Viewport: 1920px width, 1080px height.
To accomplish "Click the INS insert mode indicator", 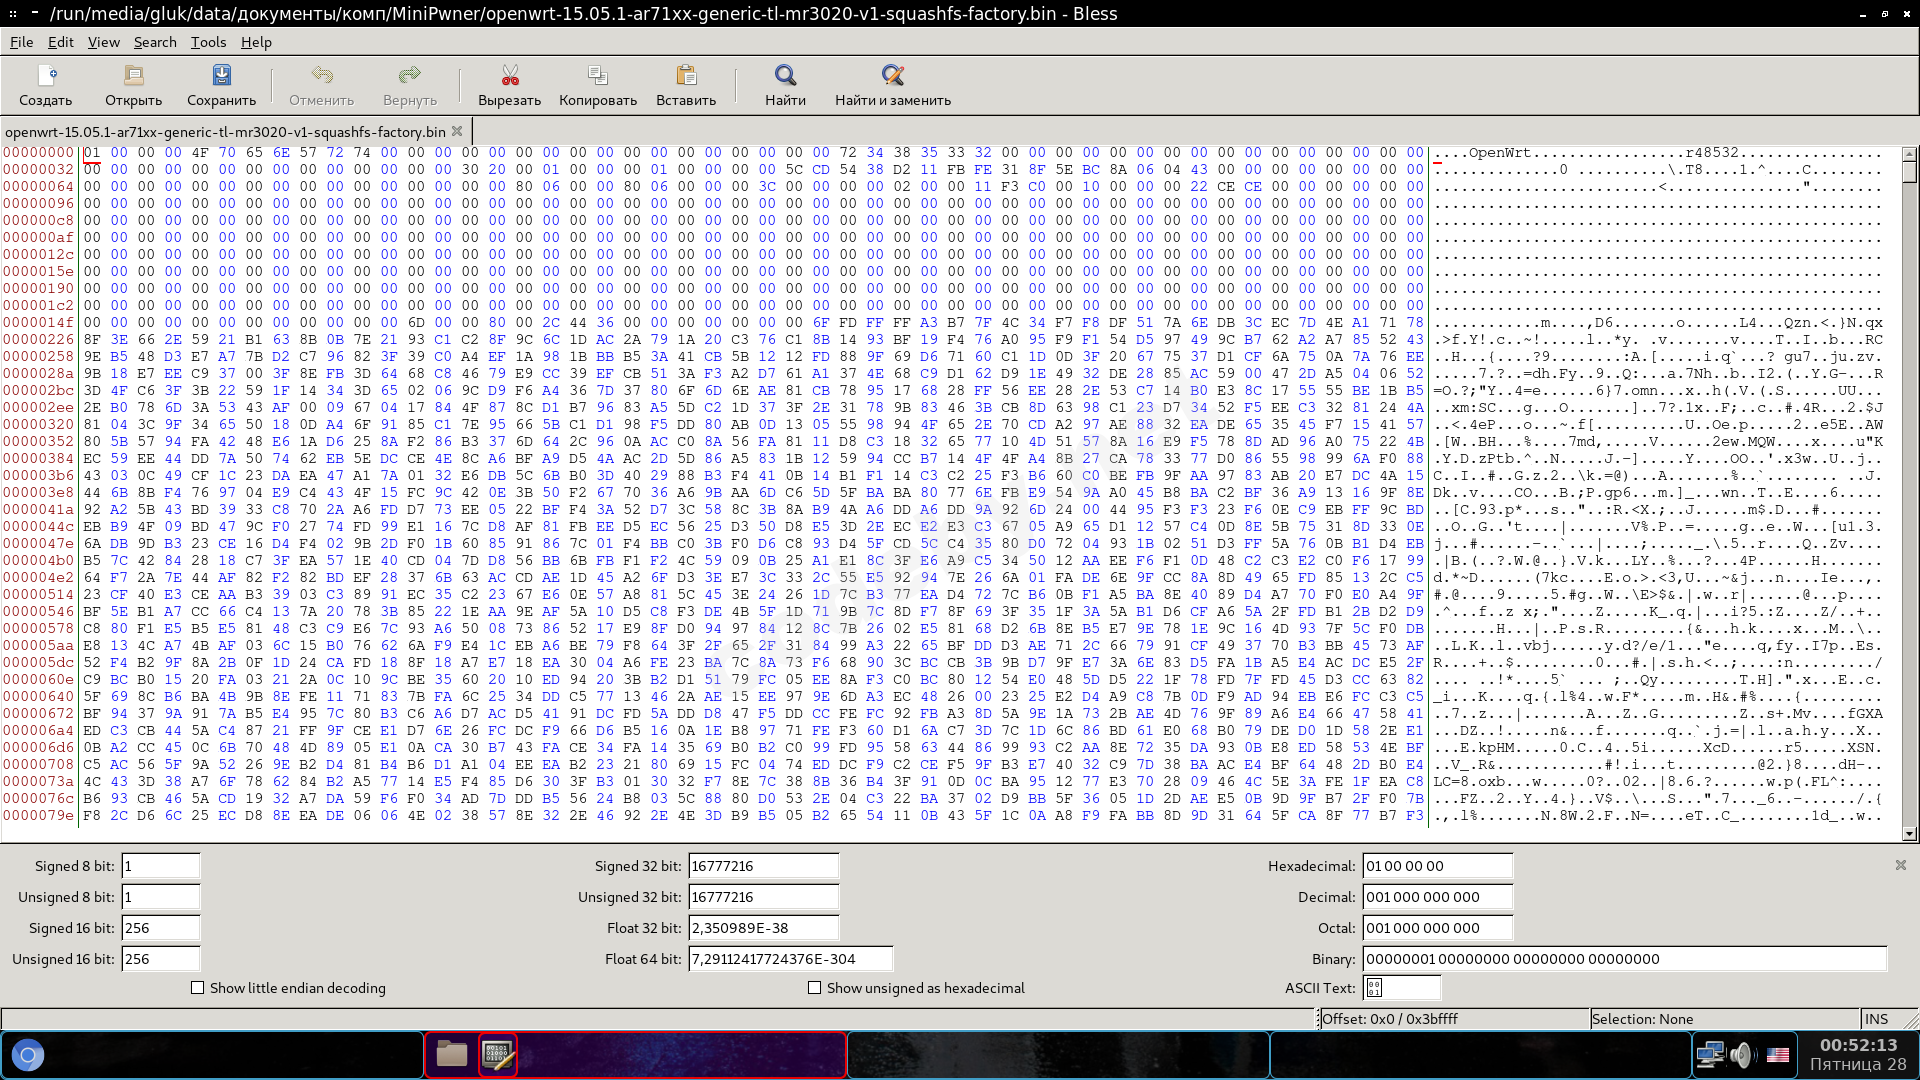I will (1876, 1019).
